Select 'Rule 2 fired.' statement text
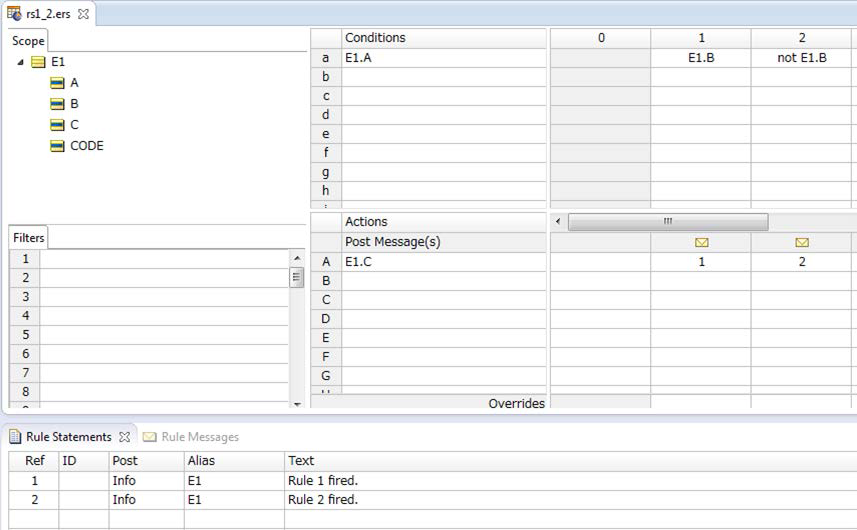 322,500
